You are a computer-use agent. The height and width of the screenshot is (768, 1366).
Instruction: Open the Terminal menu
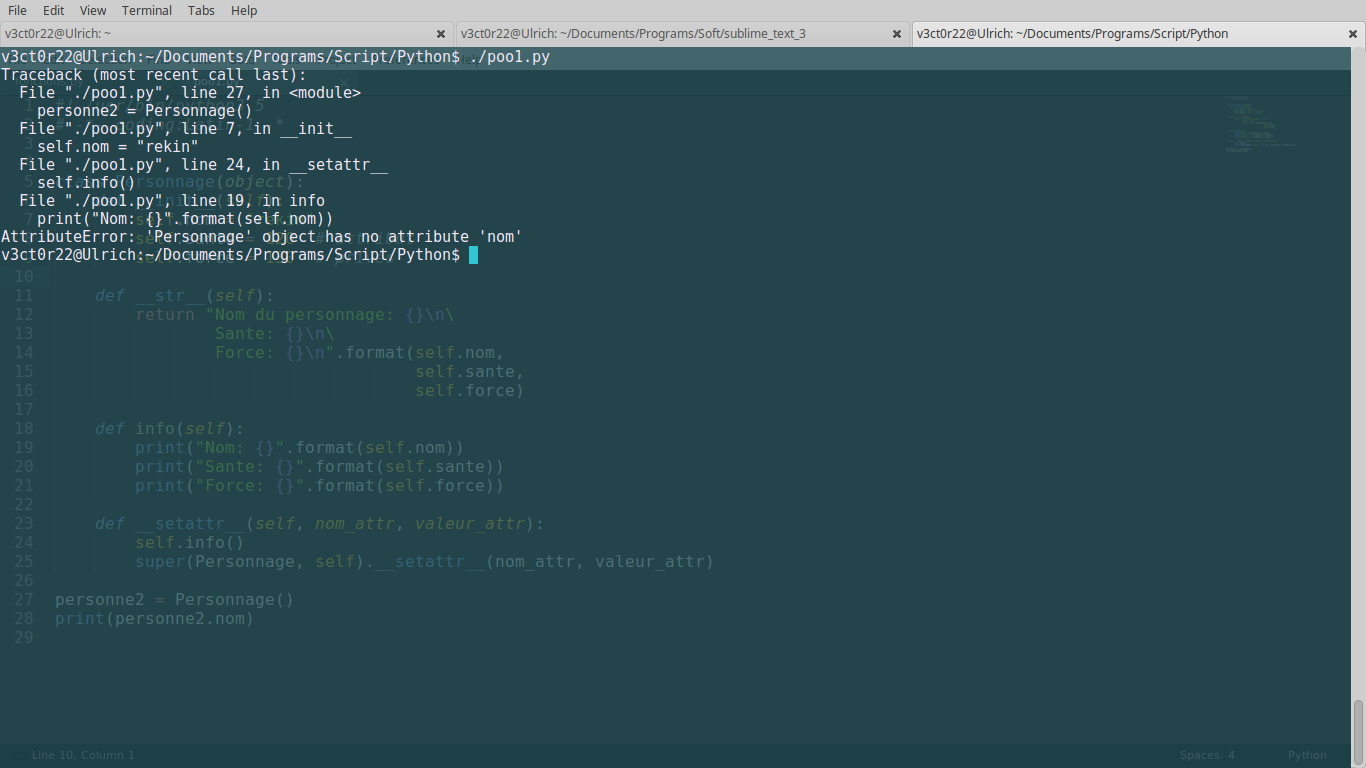(x=146, y=10)
